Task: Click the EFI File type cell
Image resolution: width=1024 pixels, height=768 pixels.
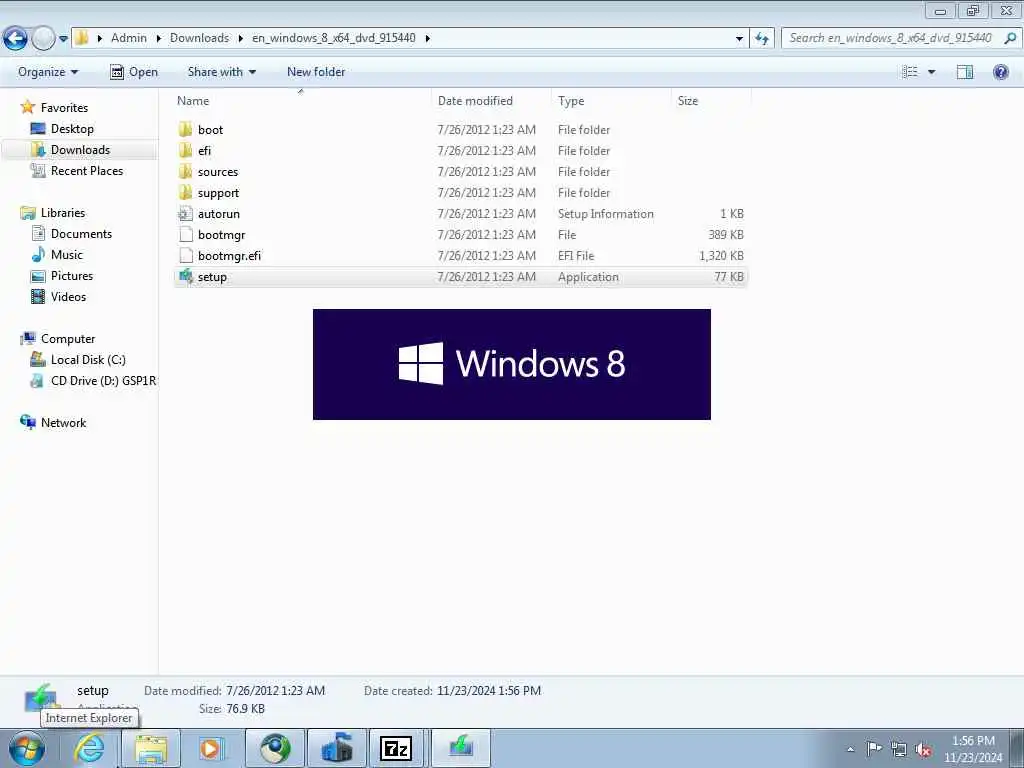Action: point(576,255)
